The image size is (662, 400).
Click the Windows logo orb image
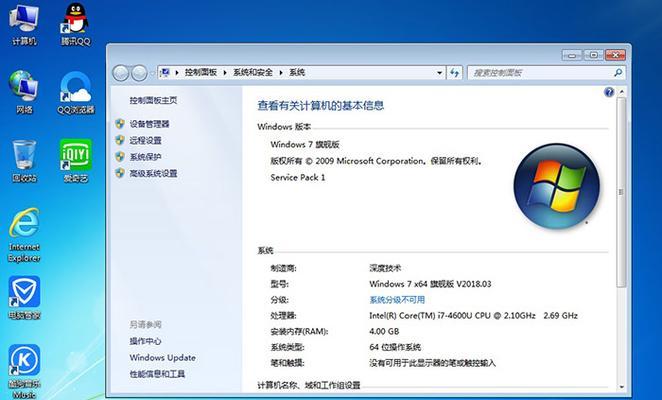point(556,186)
